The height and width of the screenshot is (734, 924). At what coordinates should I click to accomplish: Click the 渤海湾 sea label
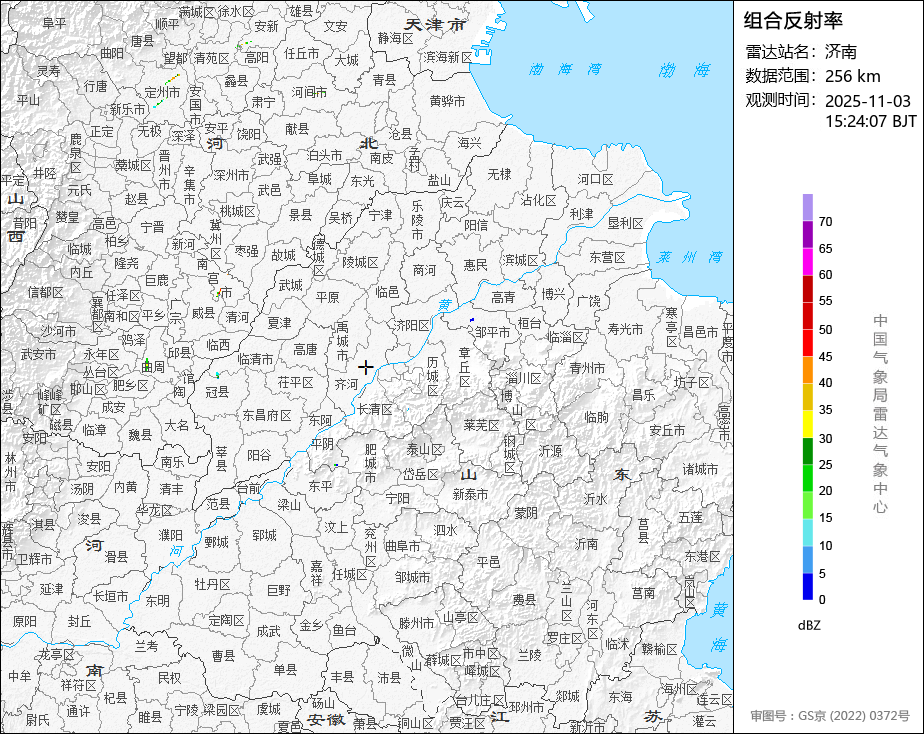point(565,70)
